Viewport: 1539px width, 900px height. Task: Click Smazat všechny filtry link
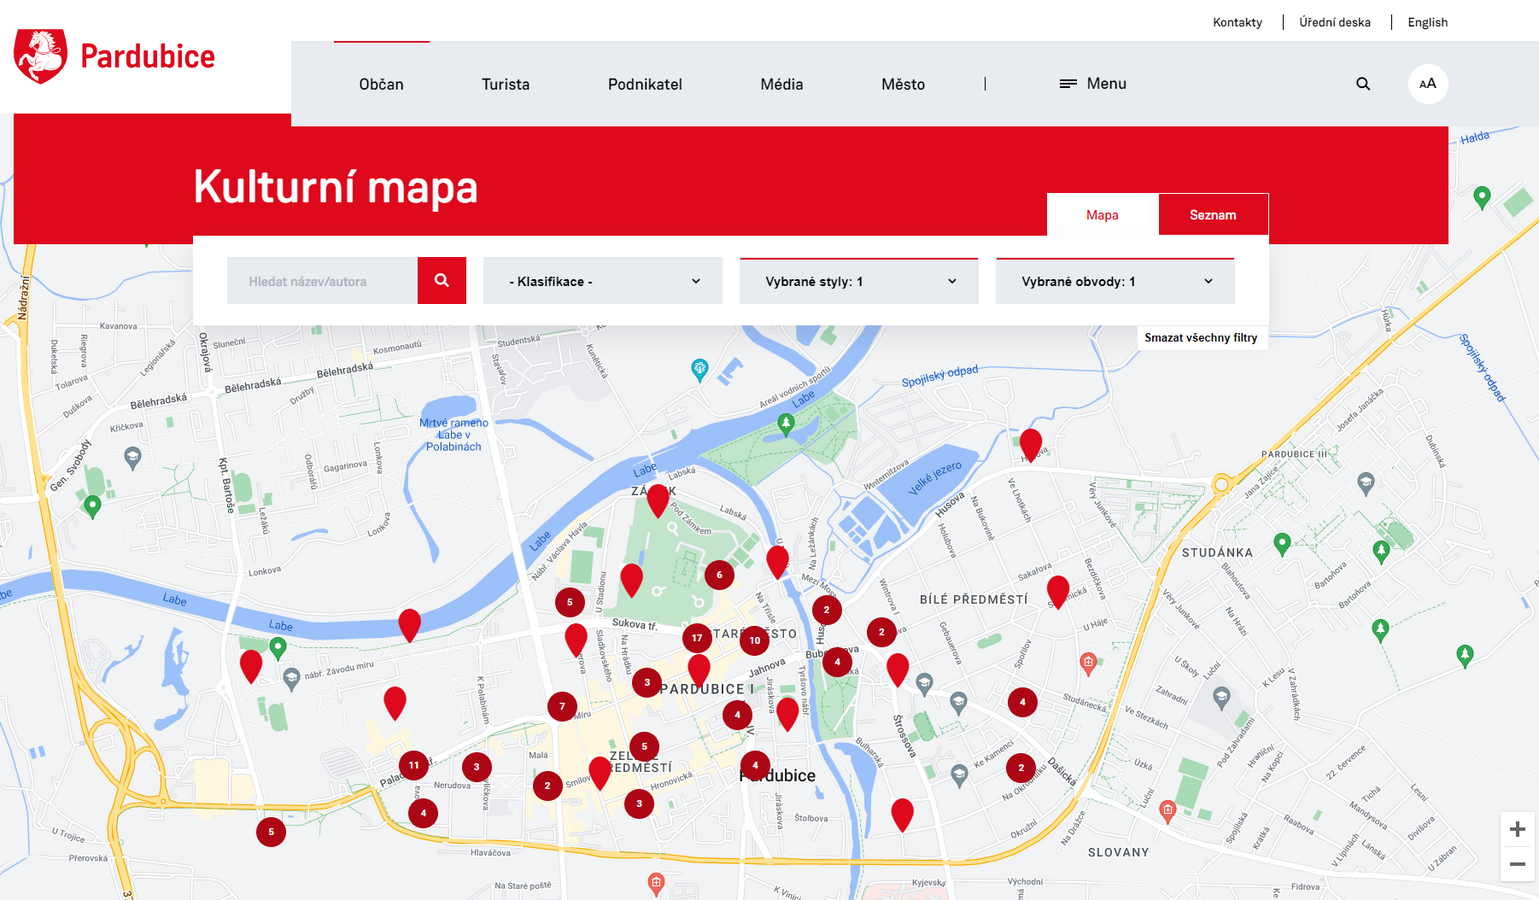(x=1200, y=338)
